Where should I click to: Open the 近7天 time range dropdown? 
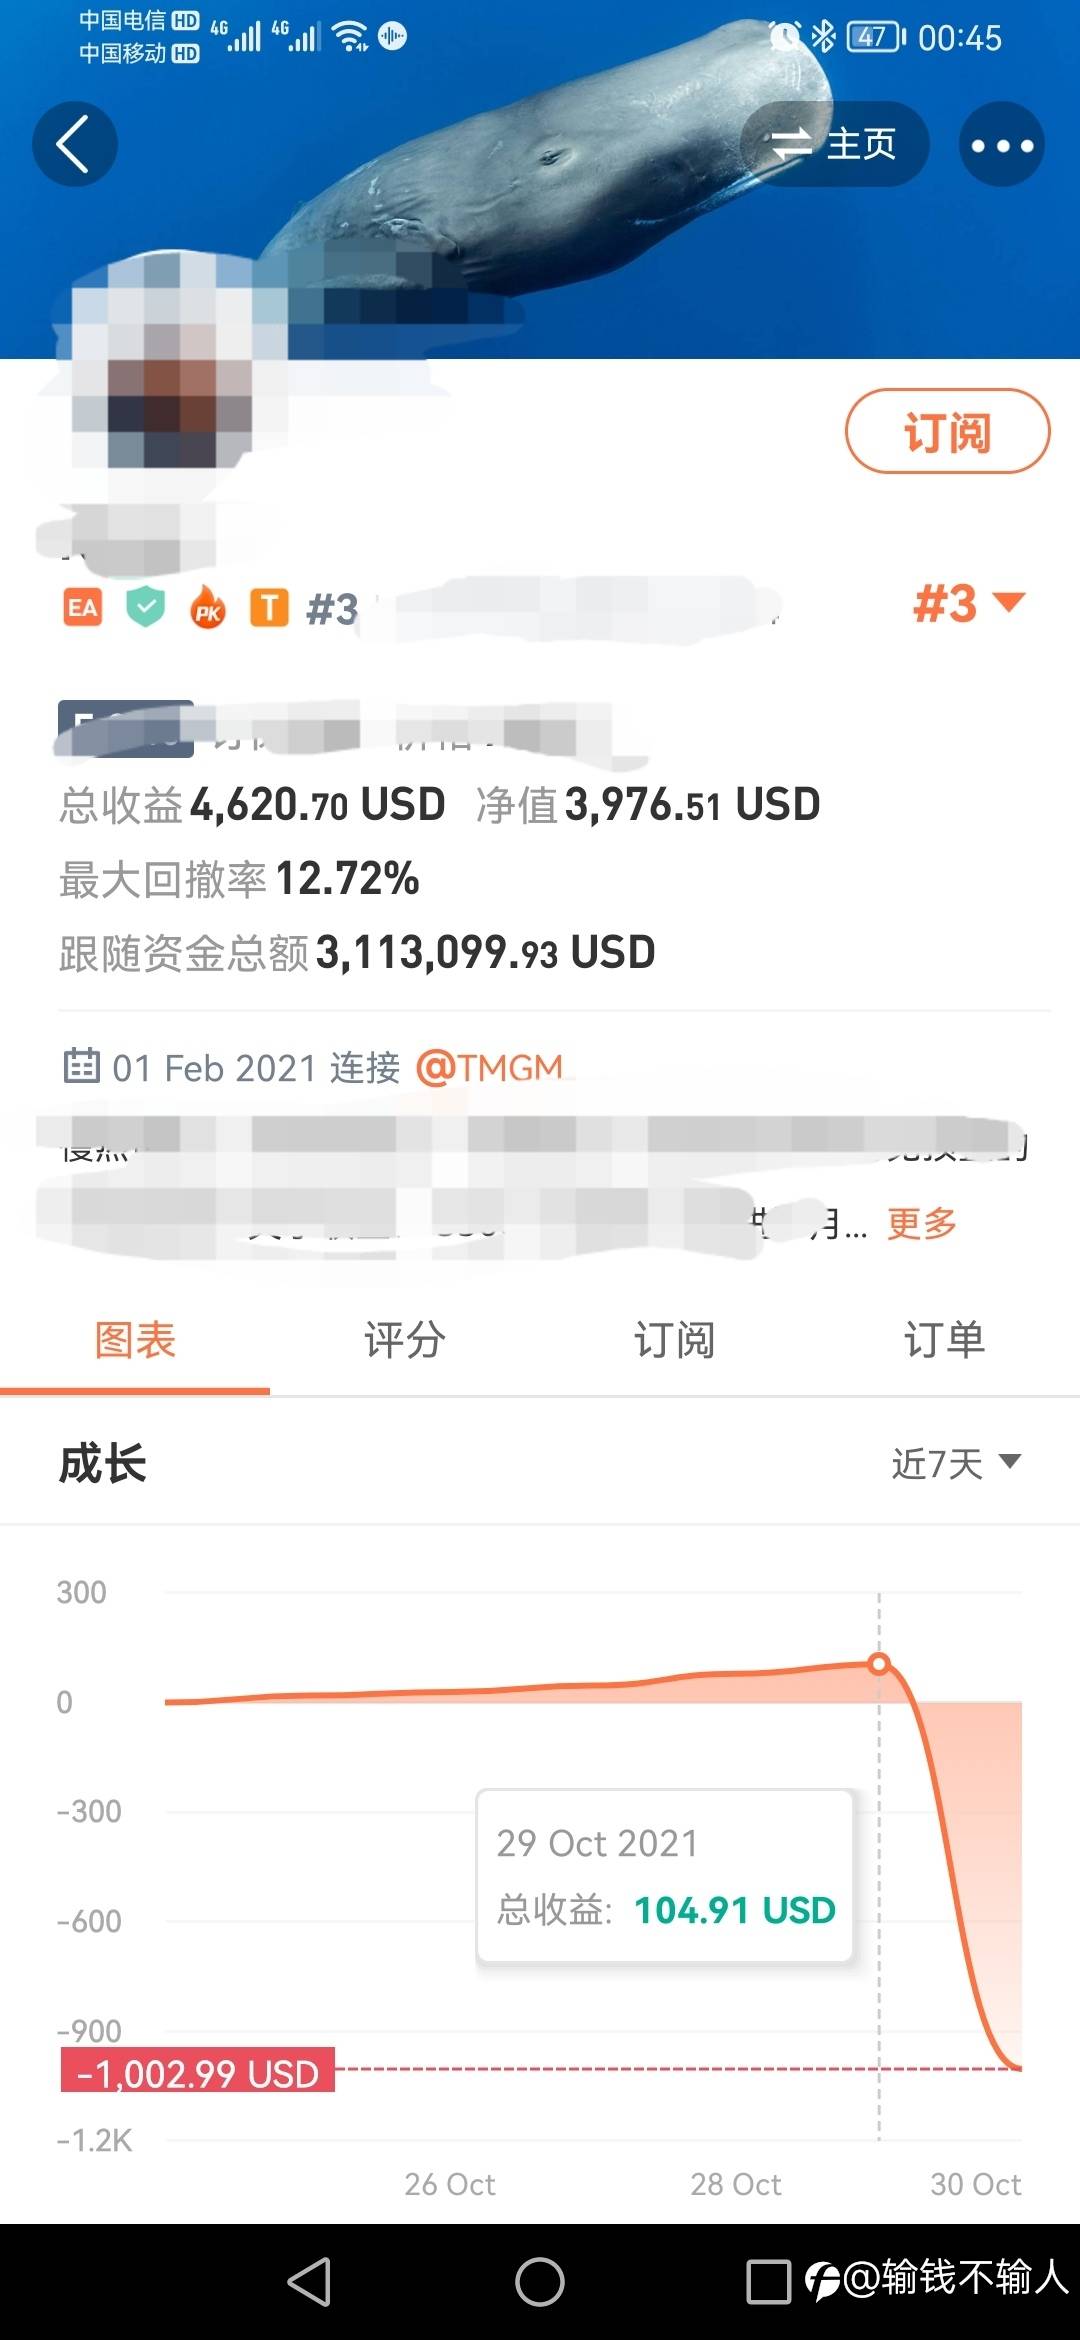pyautogui.click(x=956, y=1464)
